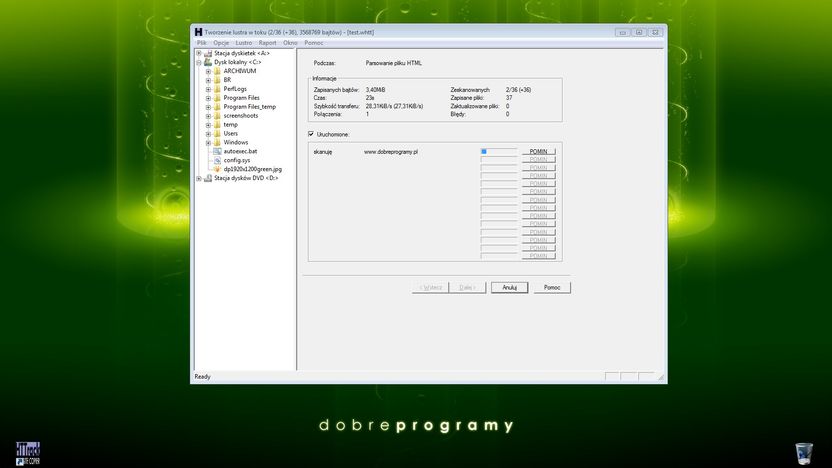Maximize the HTTrack window
Image resolution: width=832 pixels, height=468 pixels.
click(x=639, y=32)
